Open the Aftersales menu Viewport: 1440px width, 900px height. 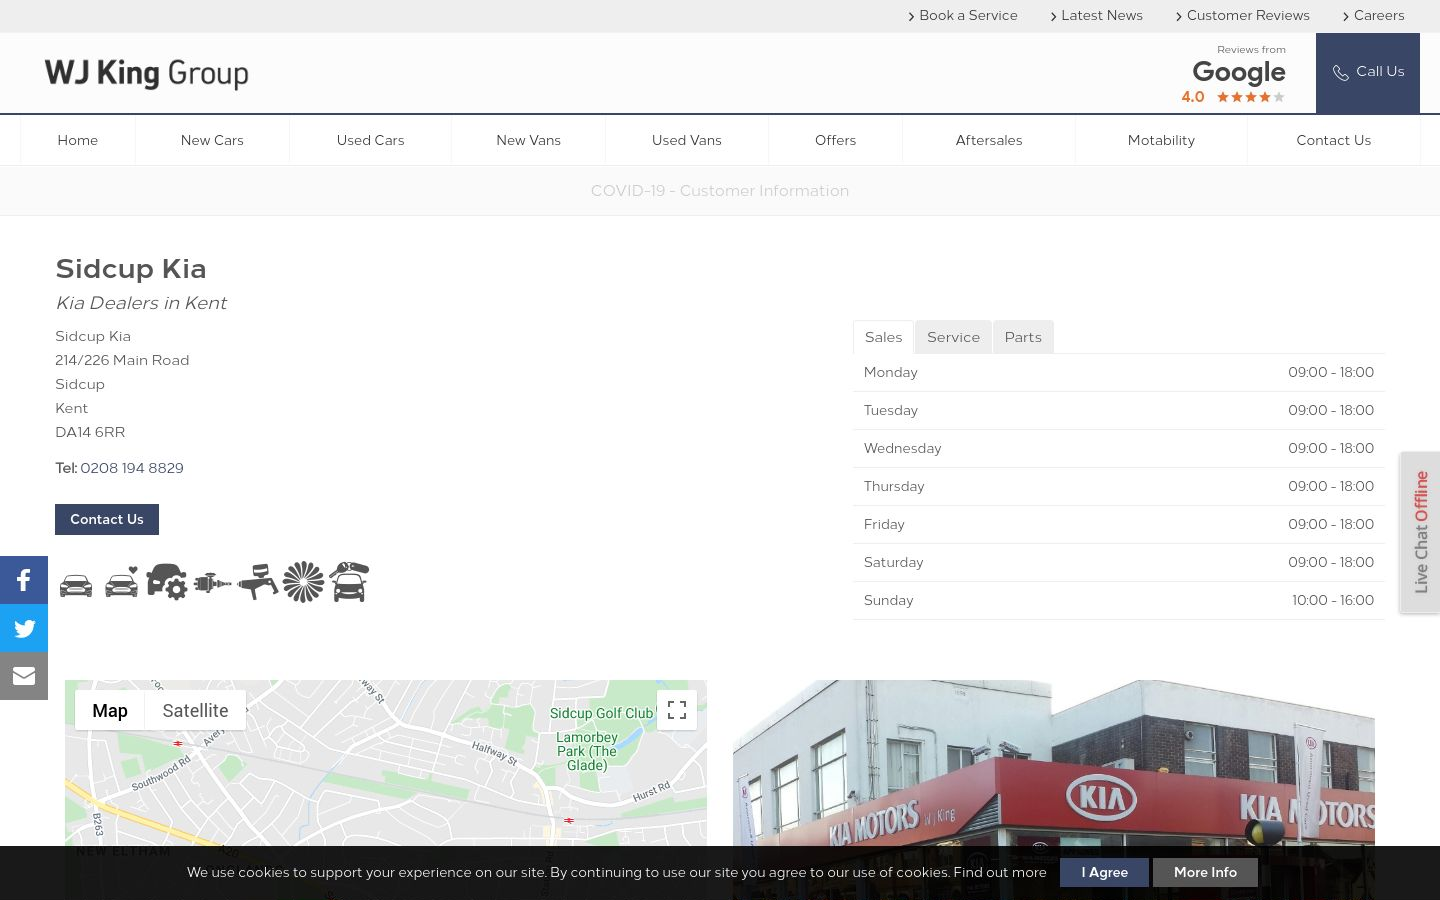pyautogui.click(x=989, y=140)
